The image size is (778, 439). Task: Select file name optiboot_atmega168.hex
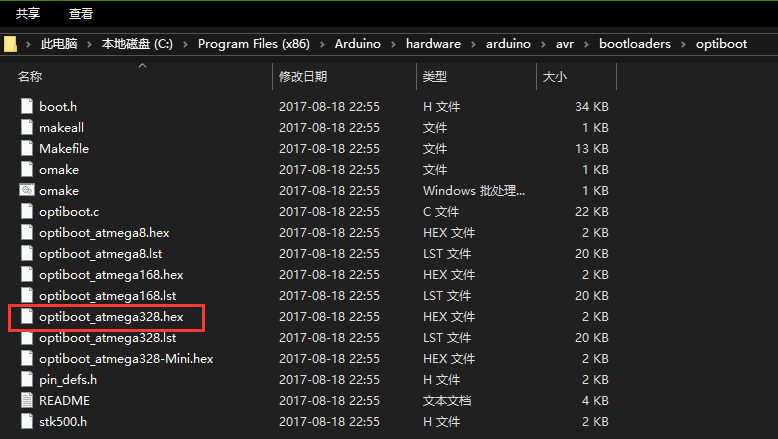111,275
